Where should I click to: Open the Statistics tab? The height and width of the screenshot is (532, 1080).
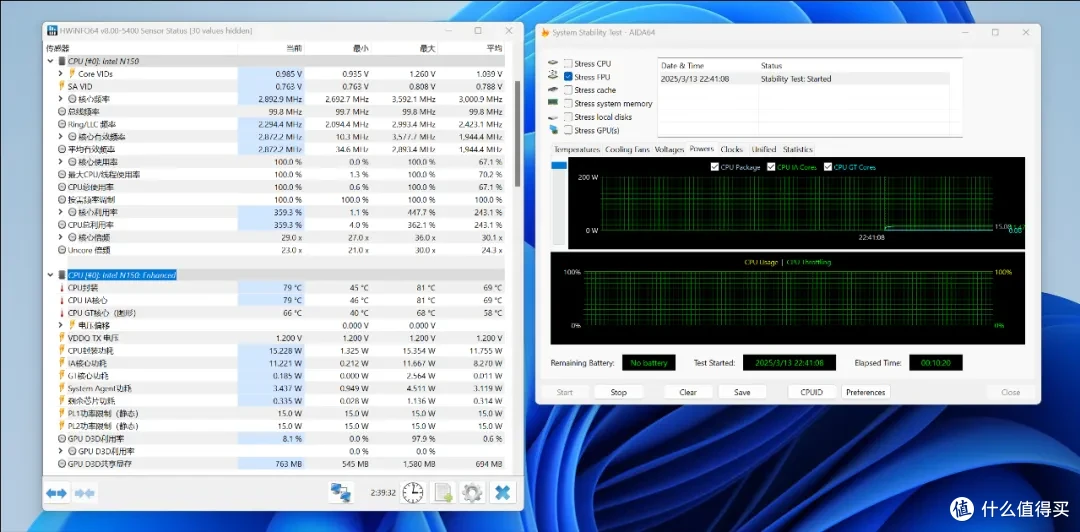pos(798,150)
